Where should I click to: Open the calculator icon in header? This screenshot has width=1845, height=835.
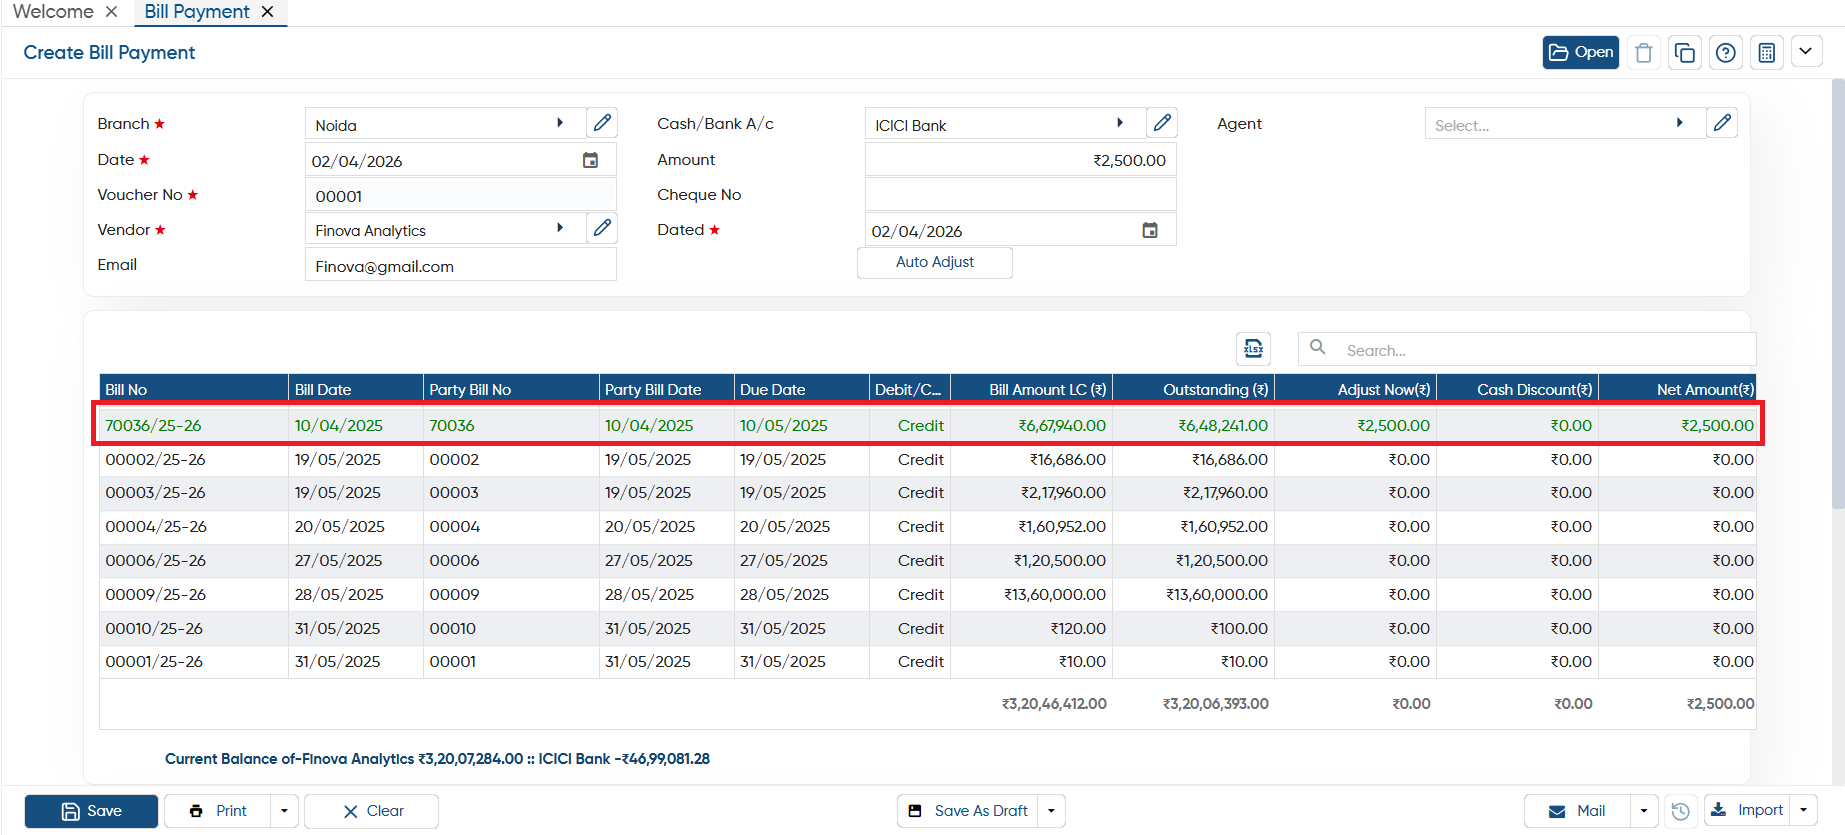coord(1767,53)
